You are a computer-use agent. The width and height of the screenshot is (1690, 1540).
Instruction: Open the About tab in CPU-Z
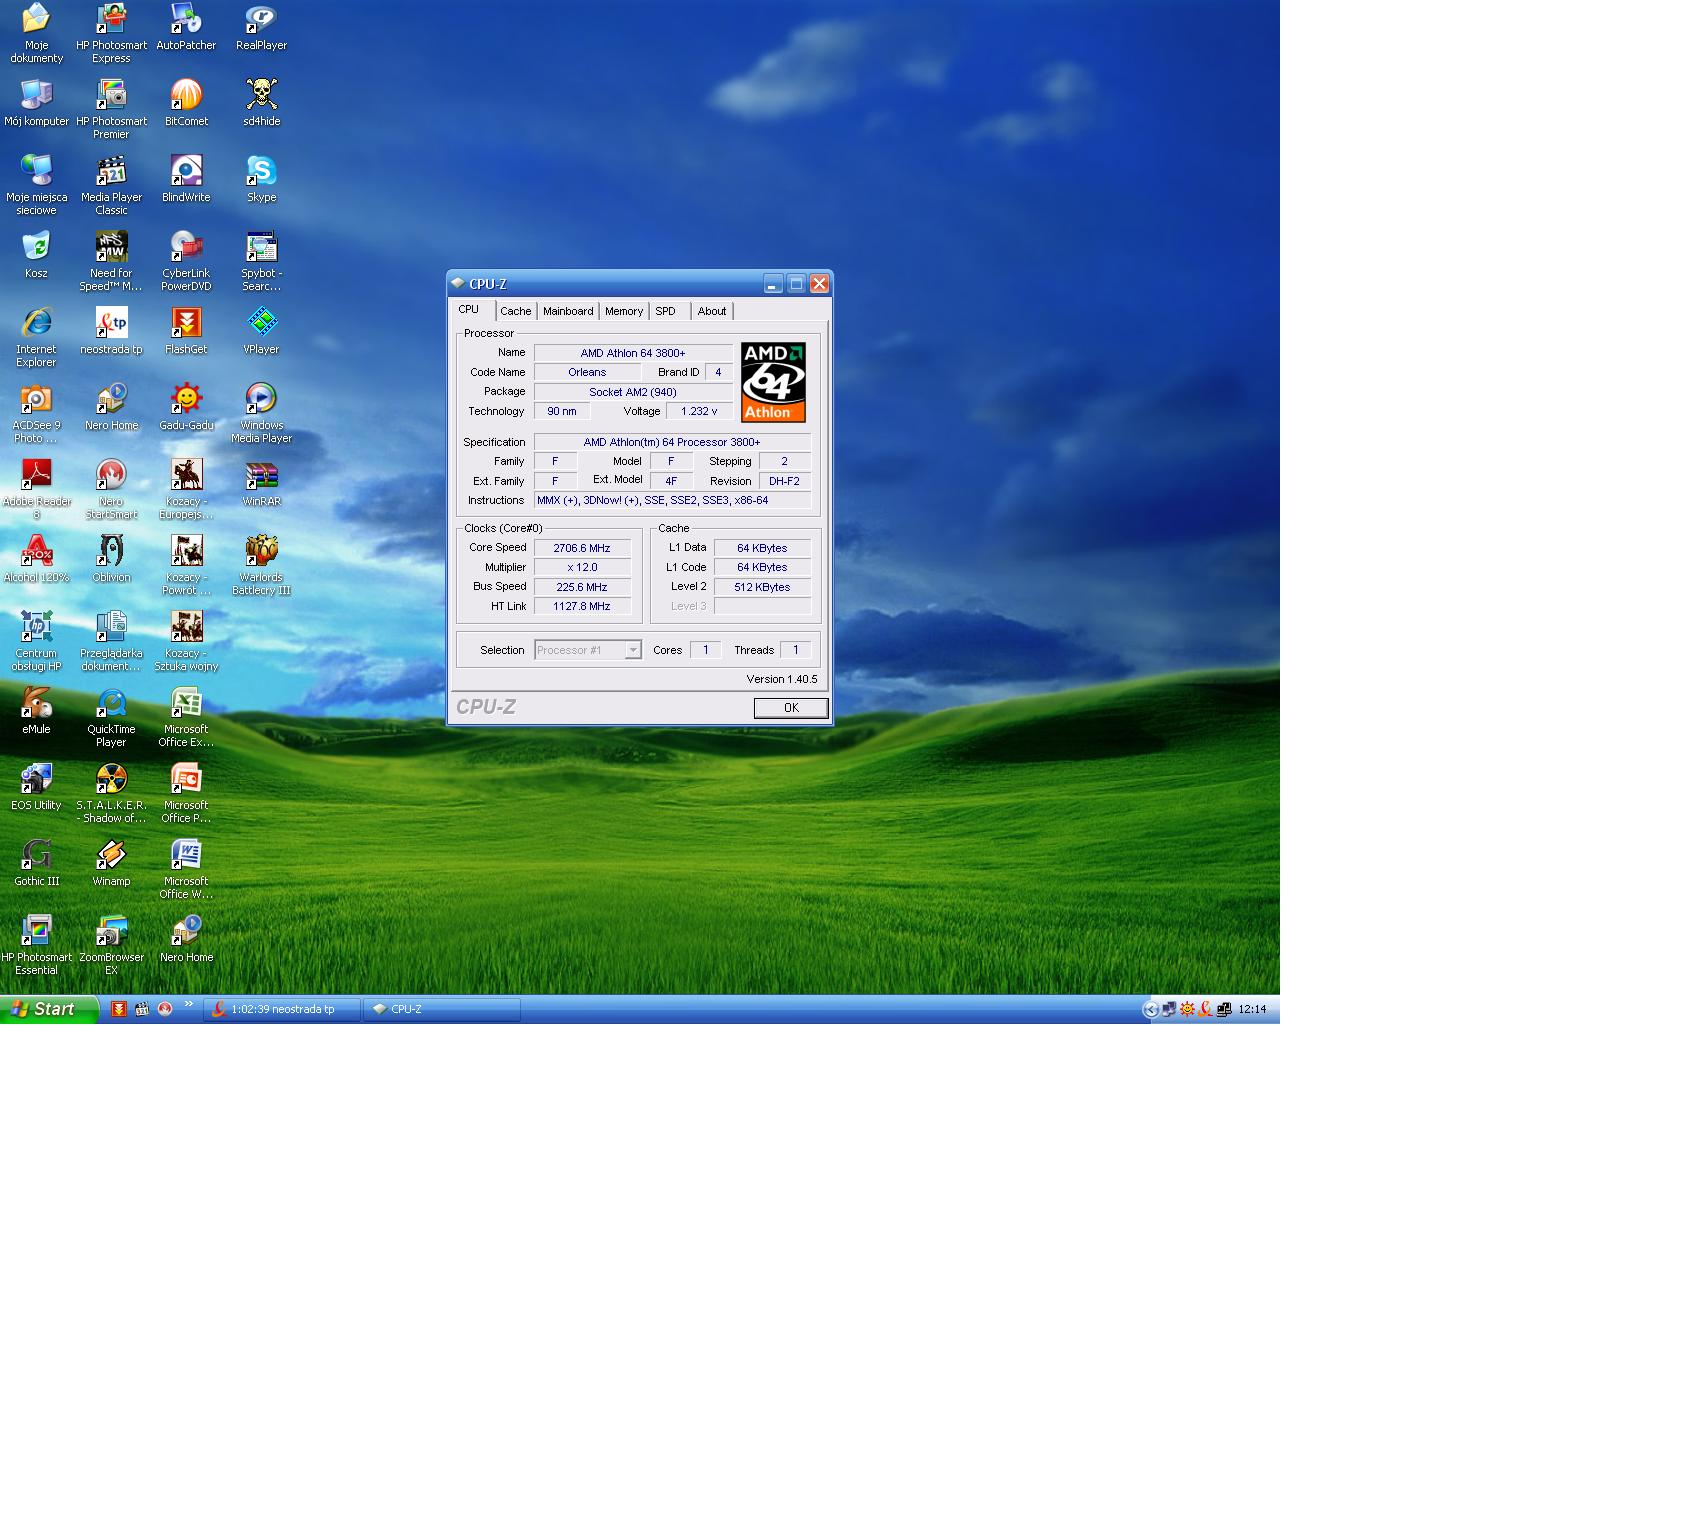click(712, 311)
